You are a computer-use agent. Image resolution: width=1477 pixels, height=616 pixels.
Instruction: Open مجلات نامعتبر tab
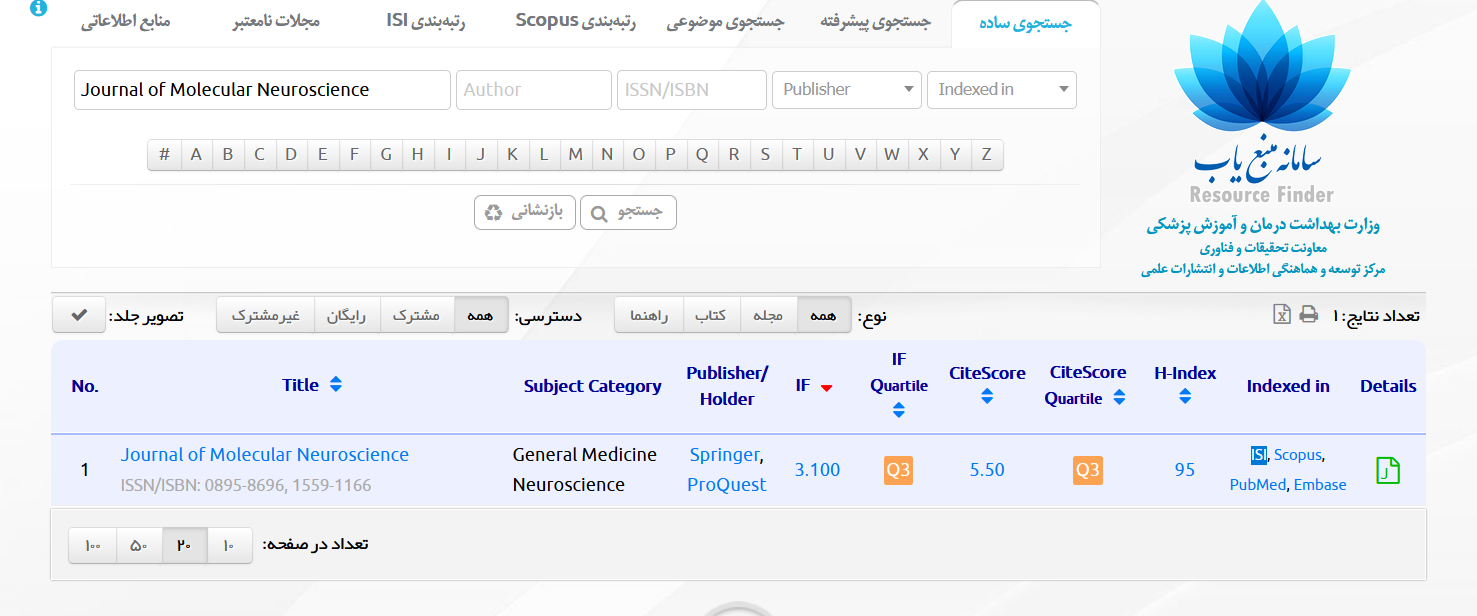(x=276, y=21)
